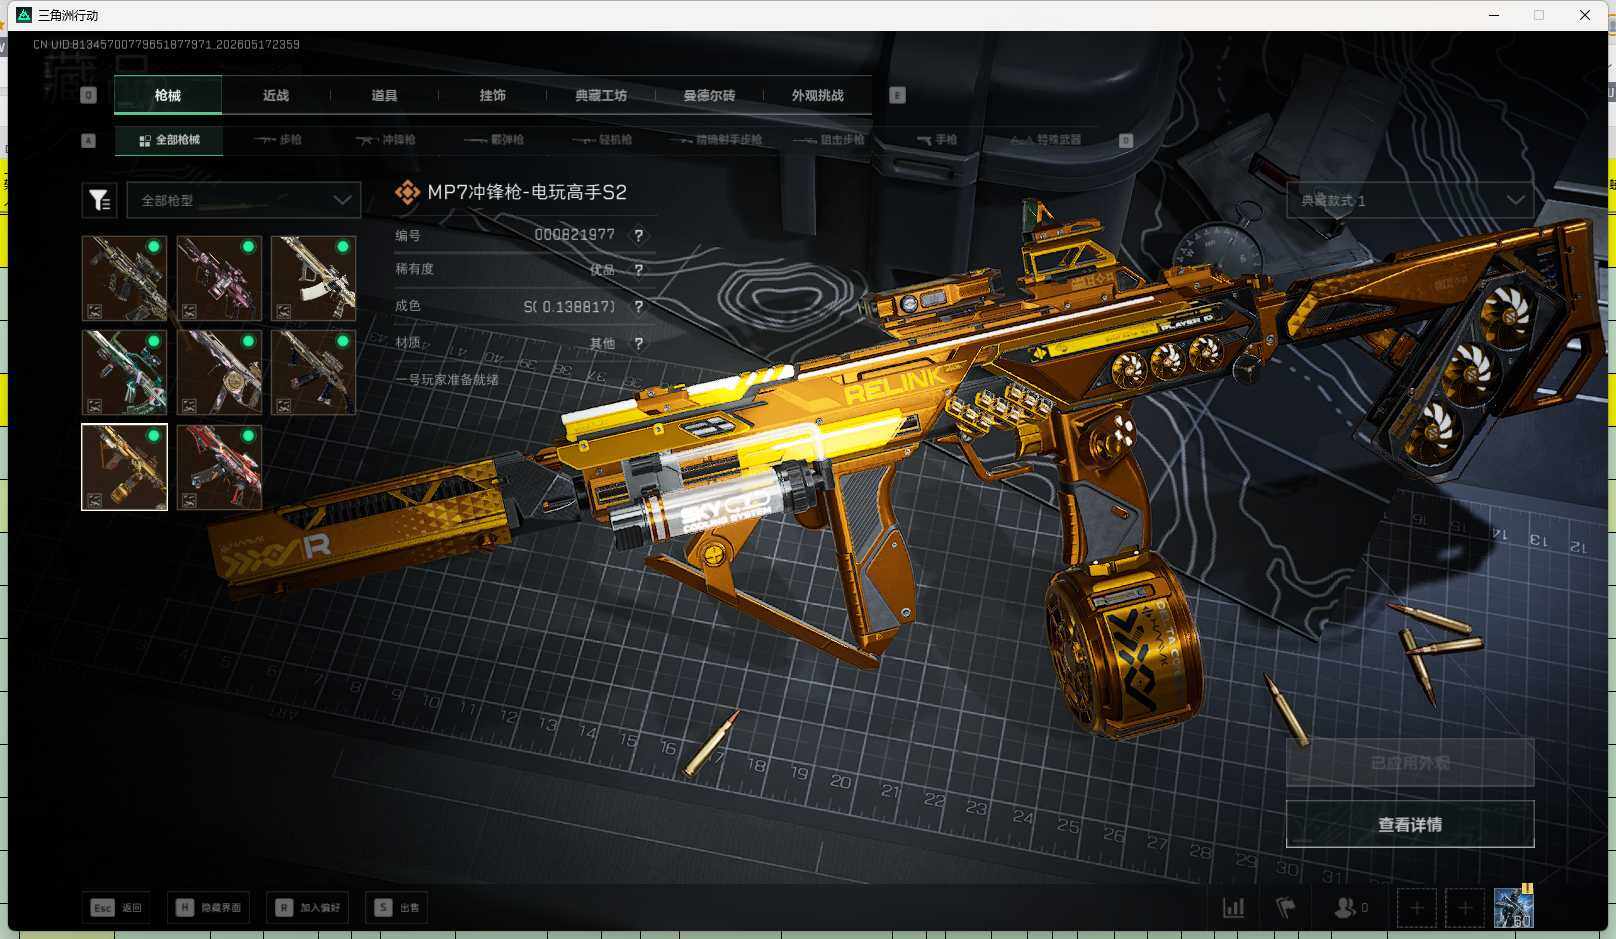Click the first empty squad slot plus
Screen dimensions: 1616x939
(1417, 908)
